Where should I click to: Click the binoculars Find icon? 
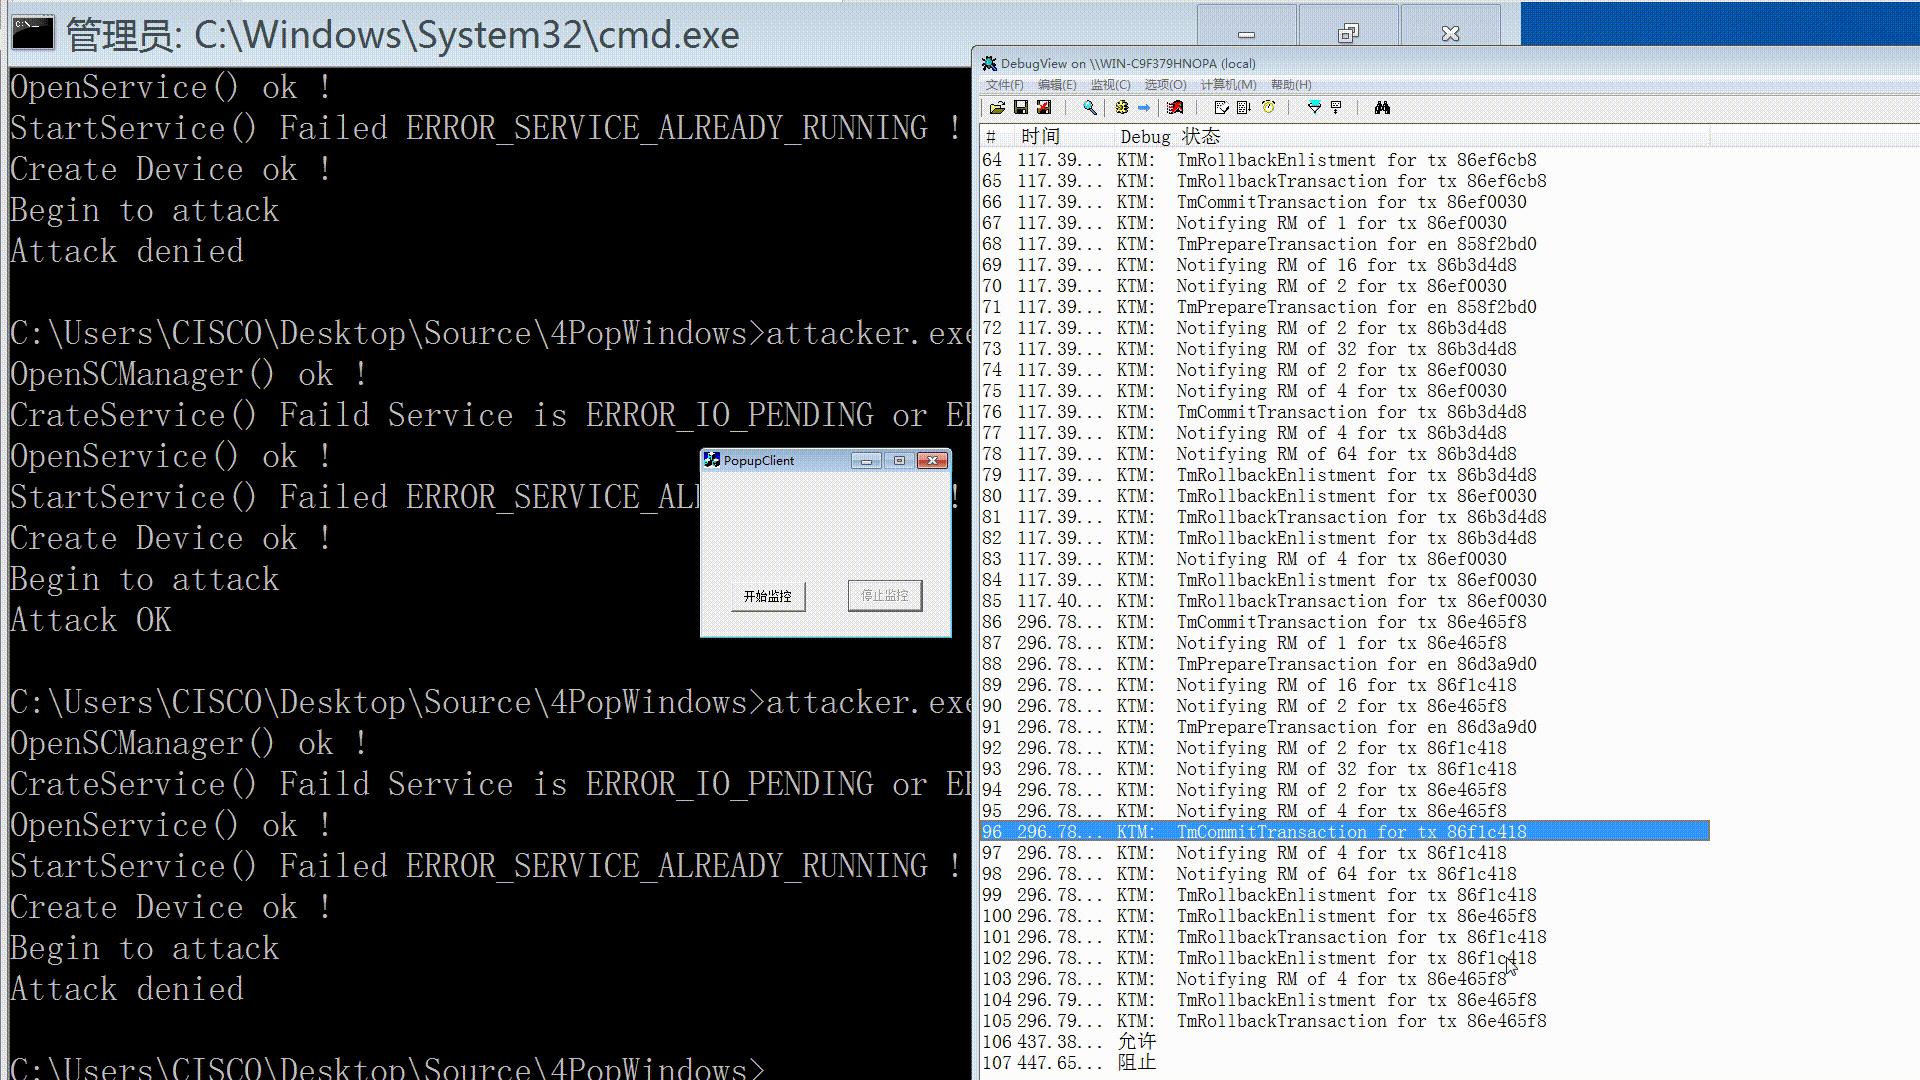(x=1382, y=107)
